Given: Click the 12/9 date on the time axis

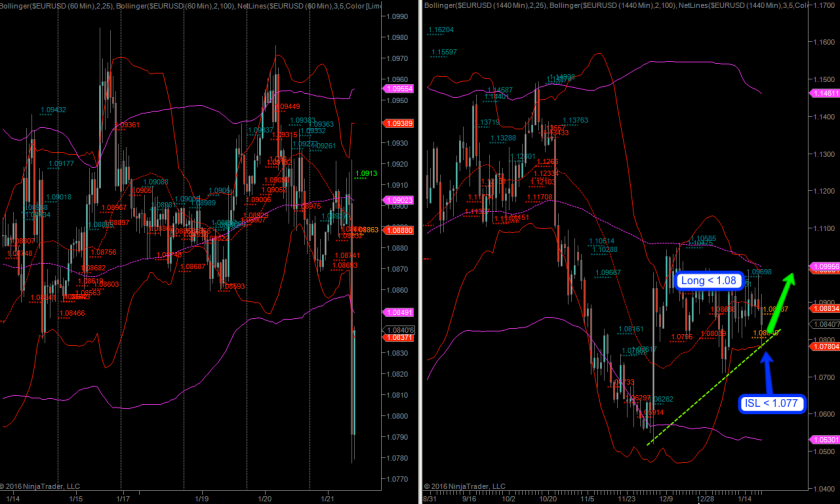Looking at the screenshot, I should 666,499.
